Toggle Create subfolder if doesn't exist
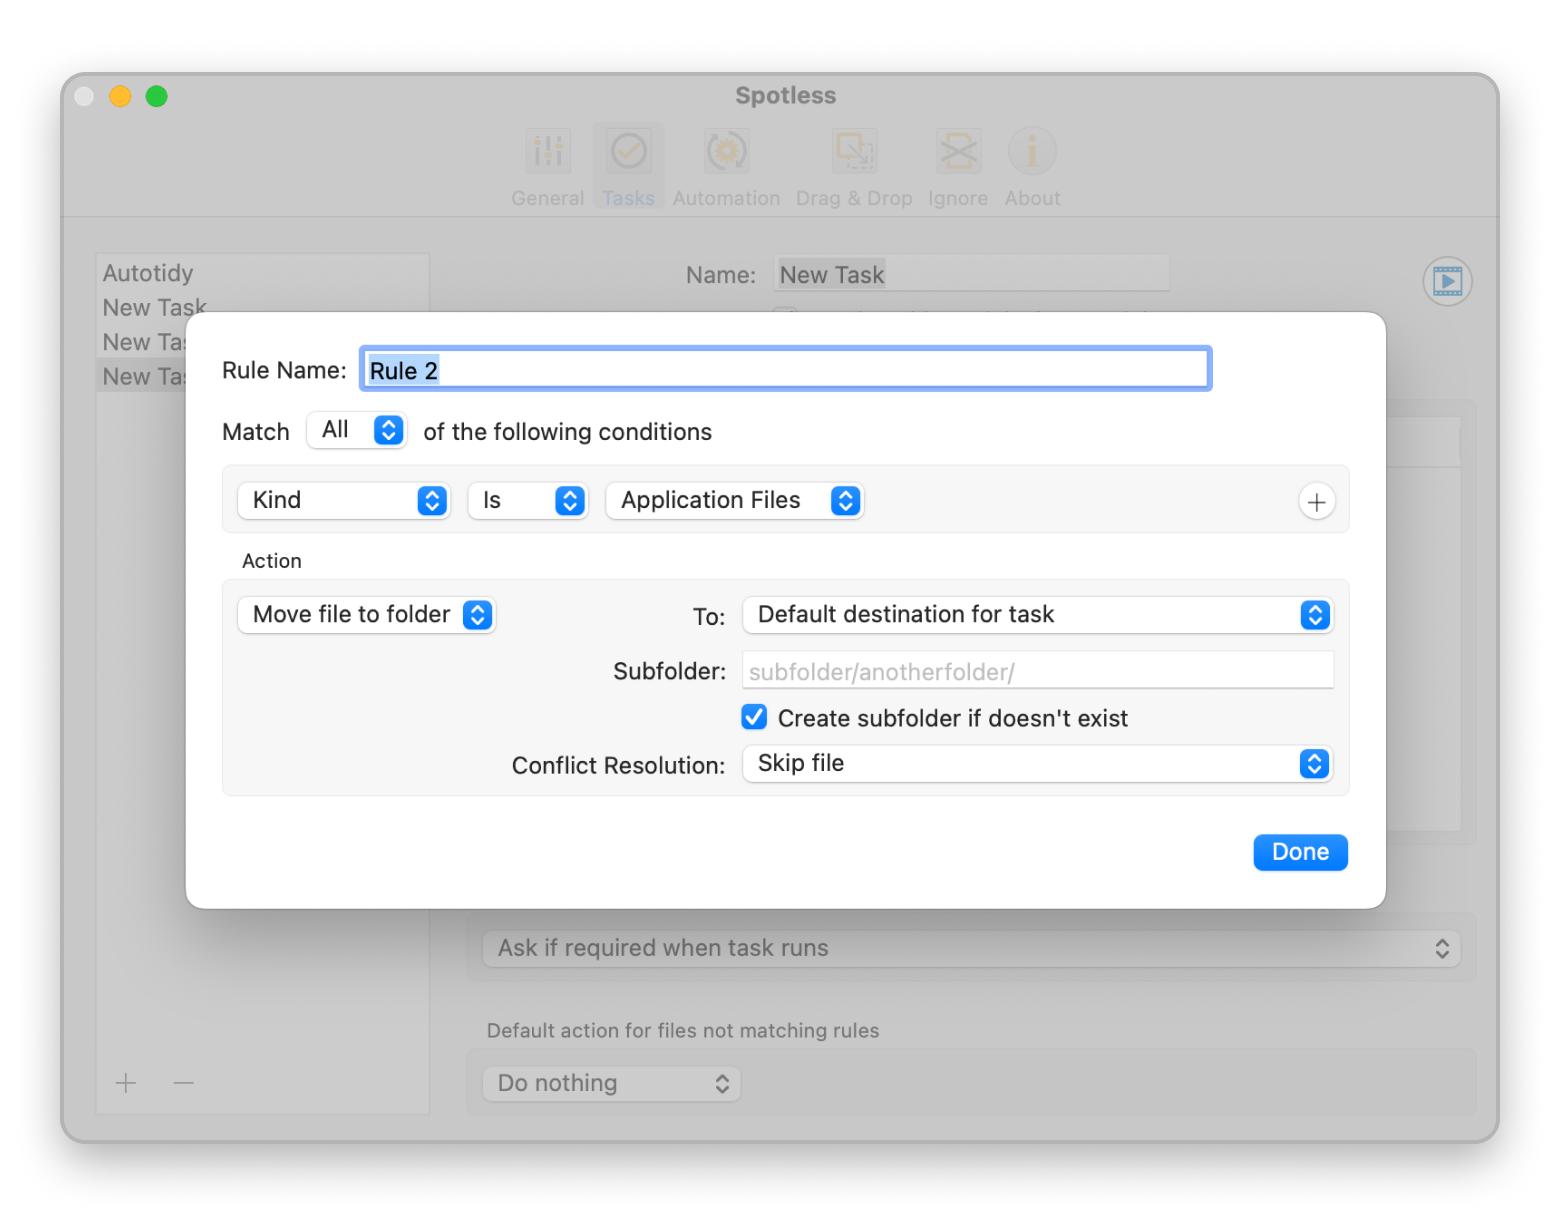1560x1224 pixels. pyautogui.click(x=754, y=718)
